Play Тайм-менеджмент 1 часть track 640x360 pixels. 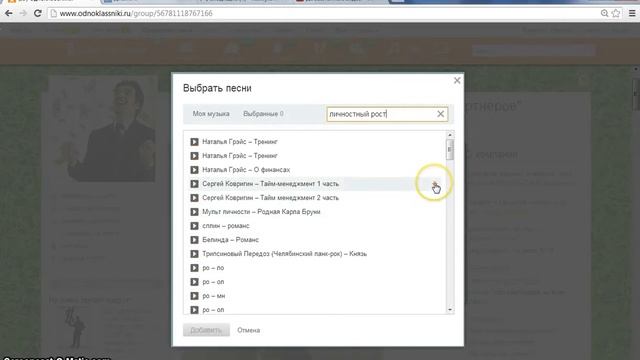click(194, 184)
